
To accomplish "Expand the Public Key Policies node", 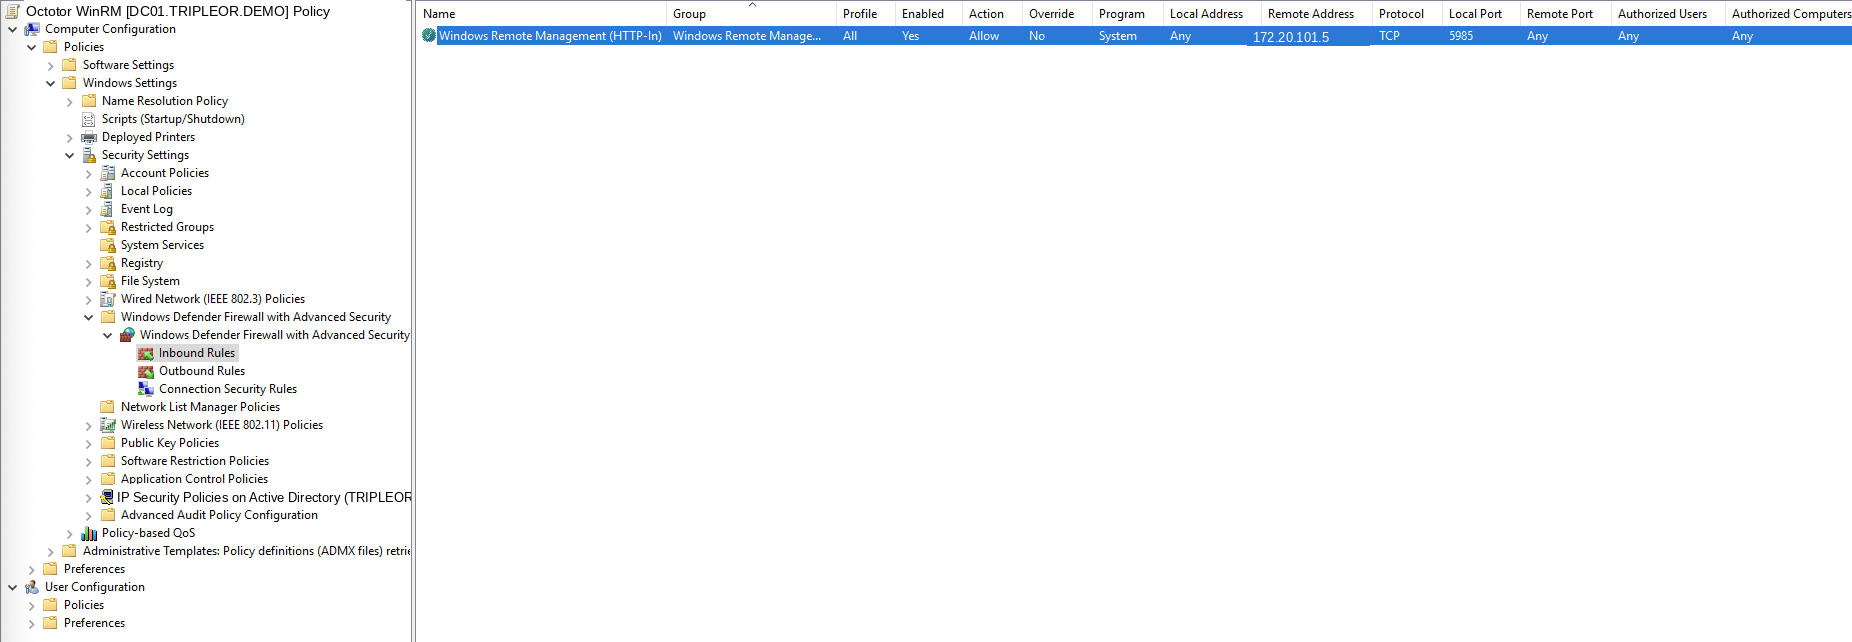I will (88, 444).
